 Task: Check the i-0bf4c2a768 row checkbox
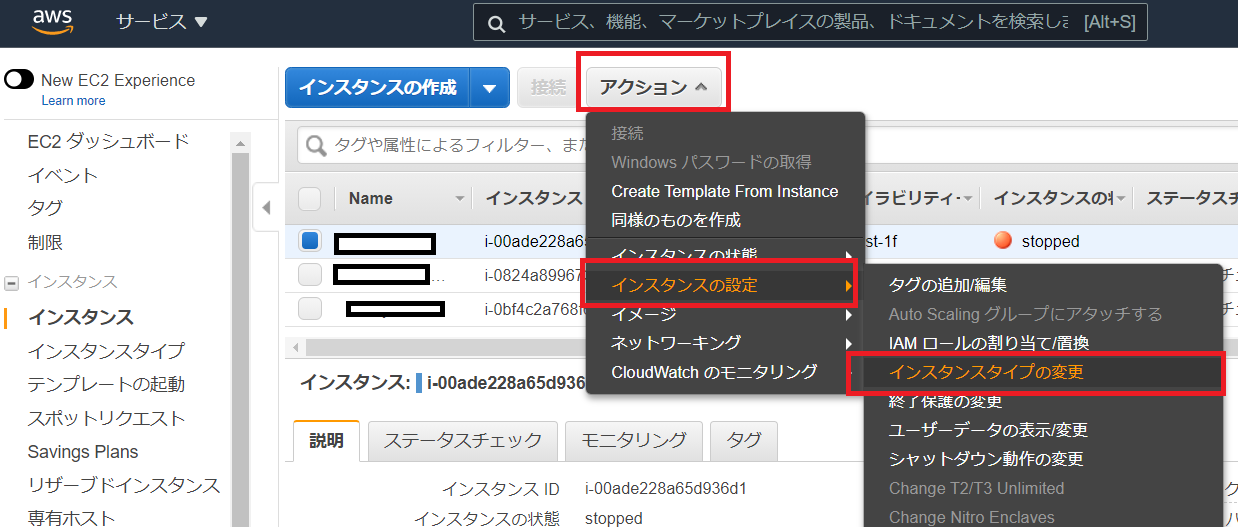click(310, 308)
